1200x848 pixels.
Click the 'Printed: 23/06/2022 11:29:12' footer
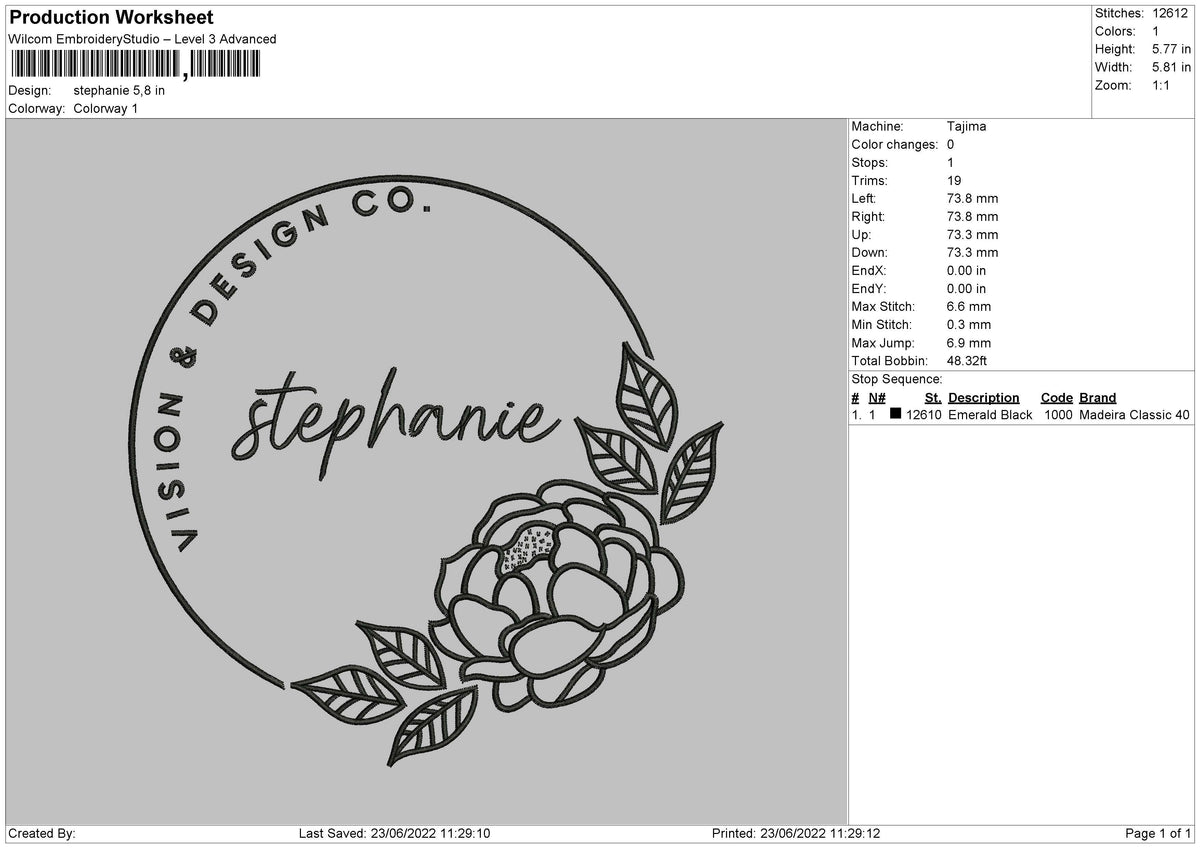[x=797, y=834]
